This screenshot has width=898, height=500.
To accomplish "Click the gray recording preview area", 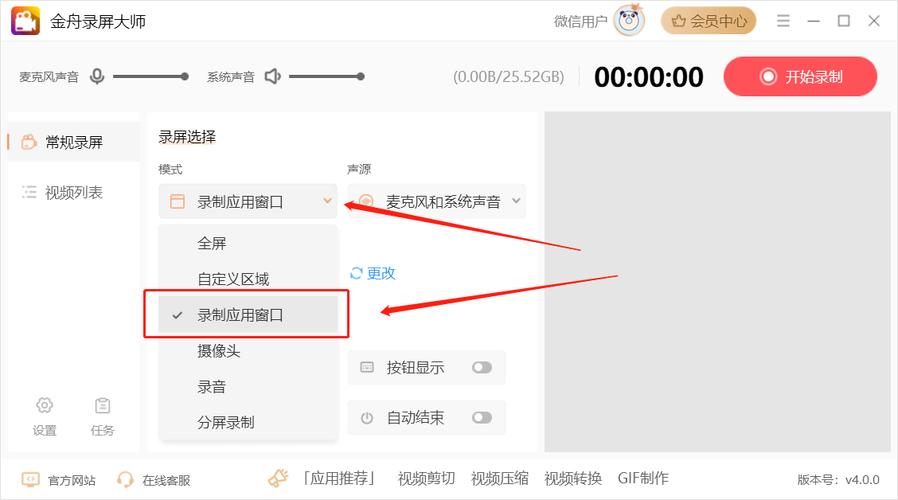I will point(717,282).
